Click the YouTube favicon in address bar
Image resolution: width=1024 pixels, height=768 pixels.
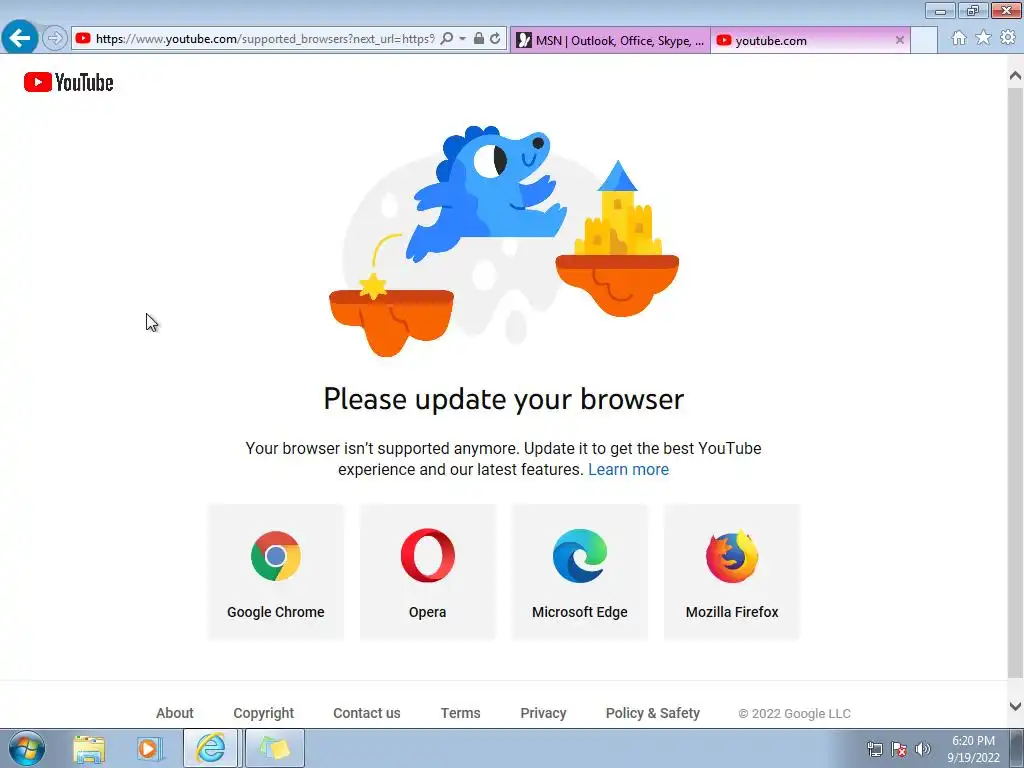pyautogui.click(x=83, y=39)
